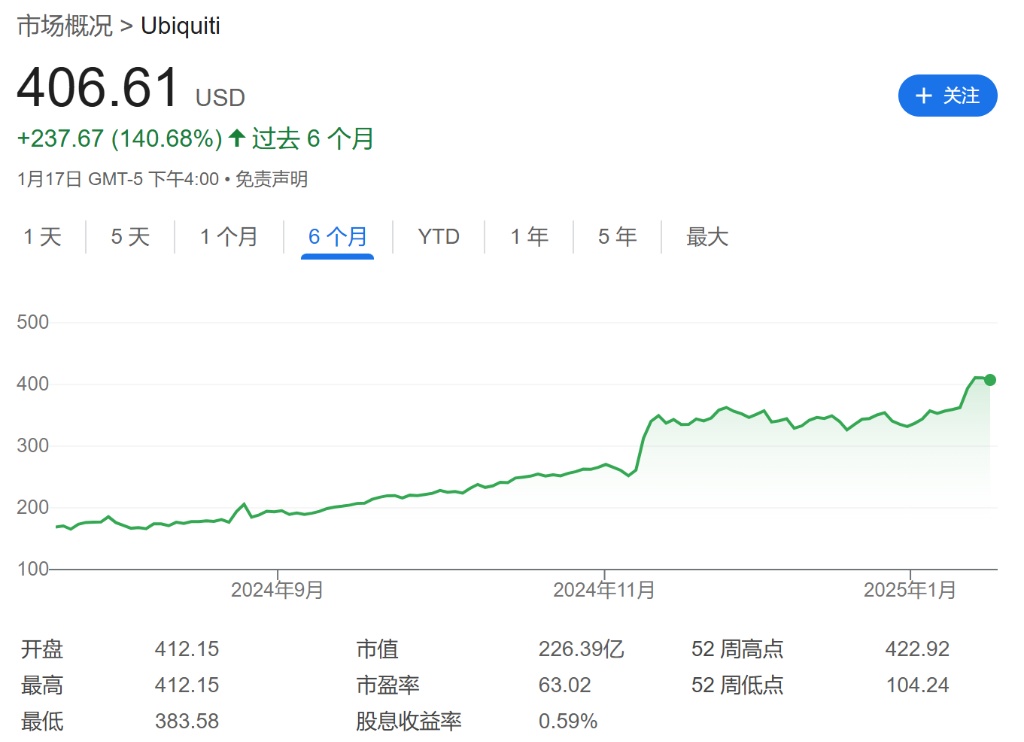Image resolution: width=1024 pixels, height=742 pixels.
Task: Click the green endpoint dot on chart
Action: pyautogui.click(x=990, y=380)
